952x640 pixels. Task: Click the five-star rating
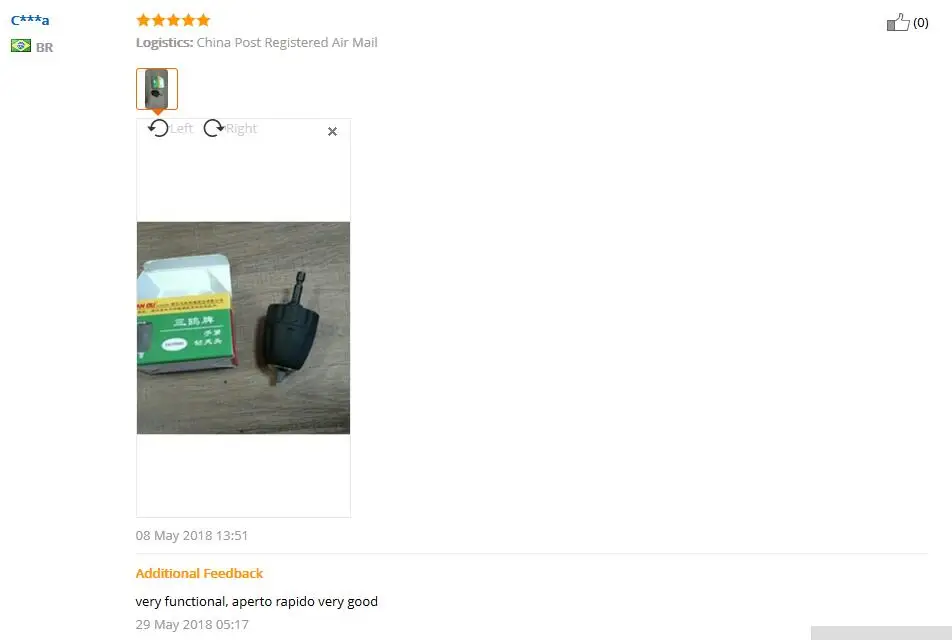pos(173,20)
